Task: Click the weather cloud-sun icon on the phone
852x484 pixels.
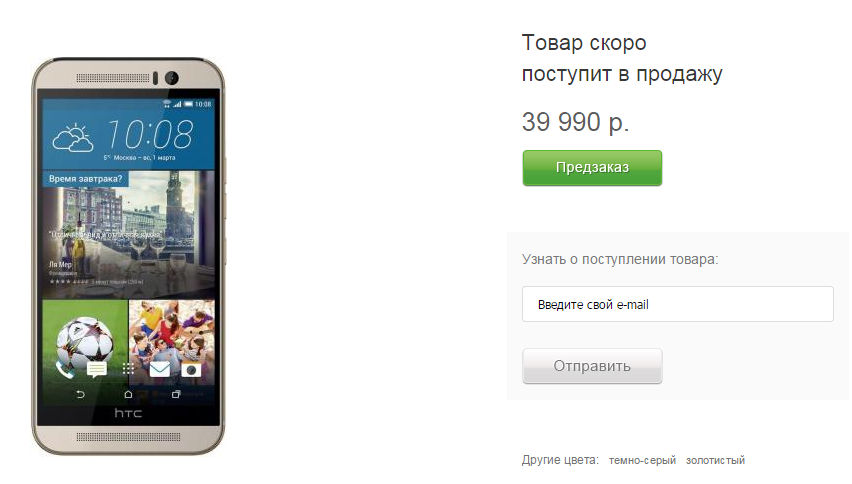Action: (x=73, y=138)
